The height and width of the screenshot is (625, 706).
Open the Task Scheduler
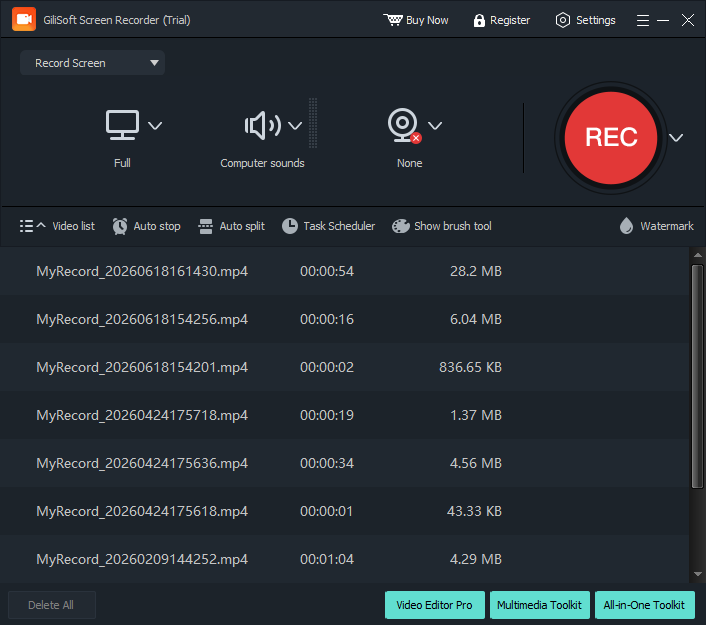339,226
